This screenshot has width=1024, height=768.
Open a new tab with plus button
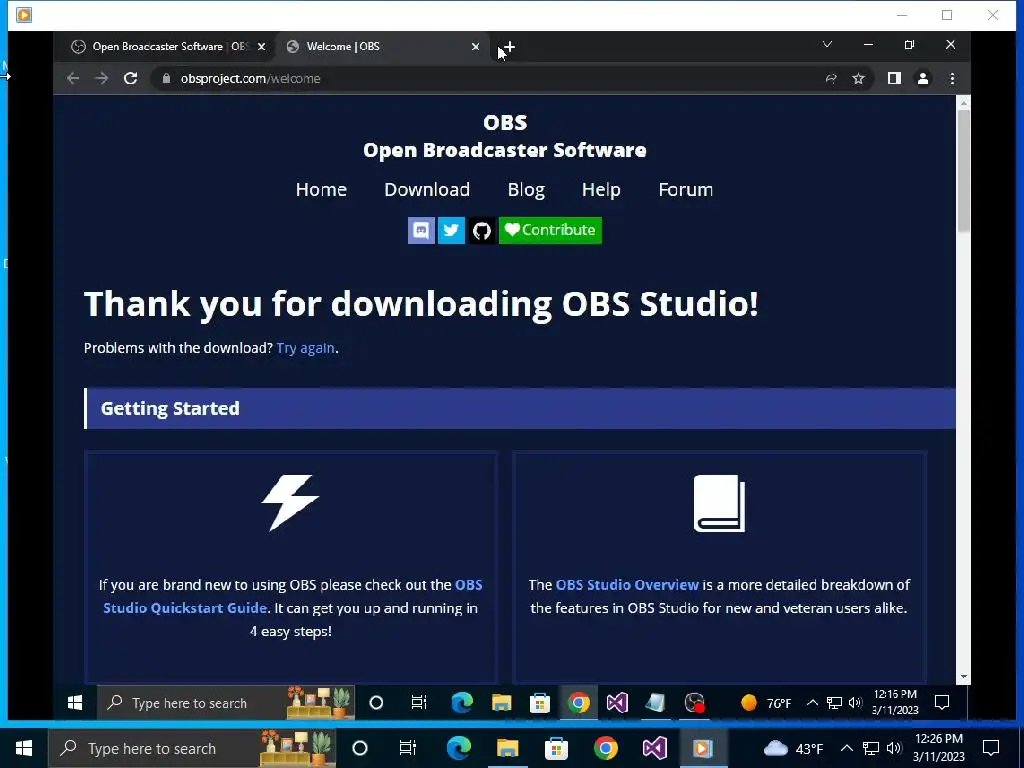(x=509, y=47)
